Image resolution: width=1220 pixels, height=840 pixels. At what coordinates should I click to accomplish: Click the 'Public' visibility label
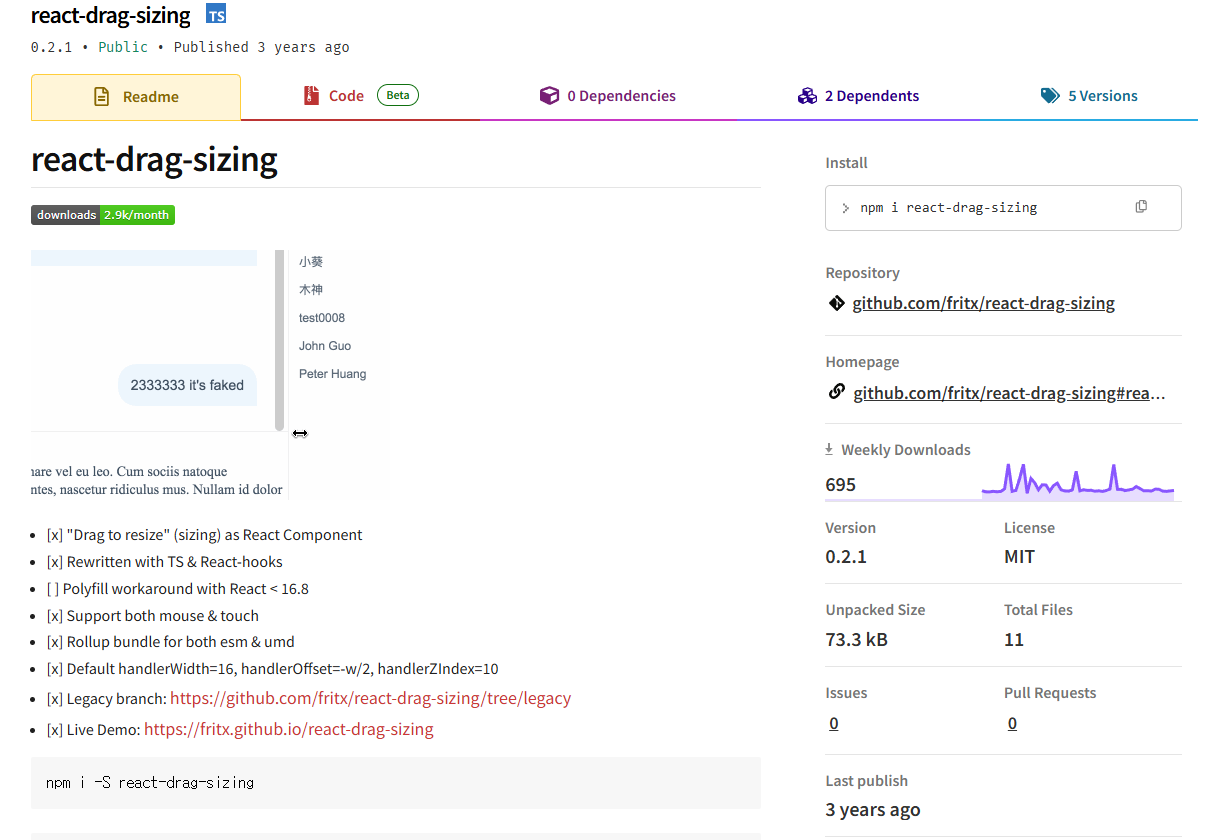(123, 47)
